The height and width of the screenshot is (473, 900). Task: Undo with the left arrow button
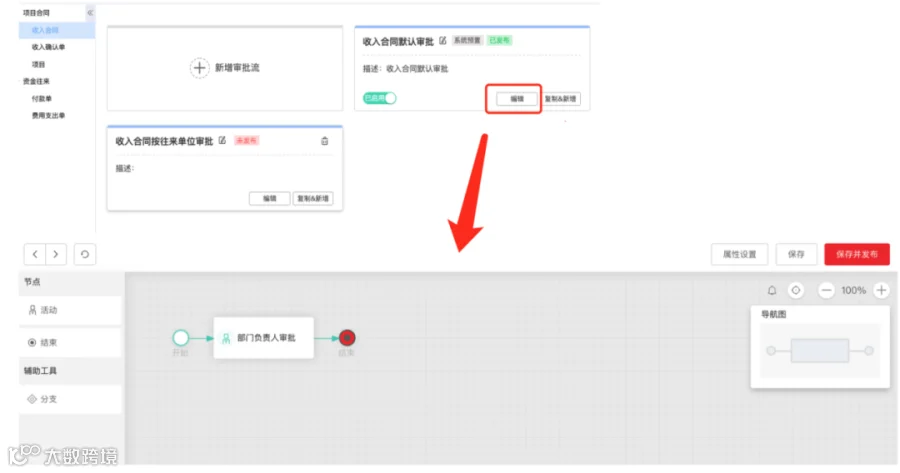tap(34, 254)
